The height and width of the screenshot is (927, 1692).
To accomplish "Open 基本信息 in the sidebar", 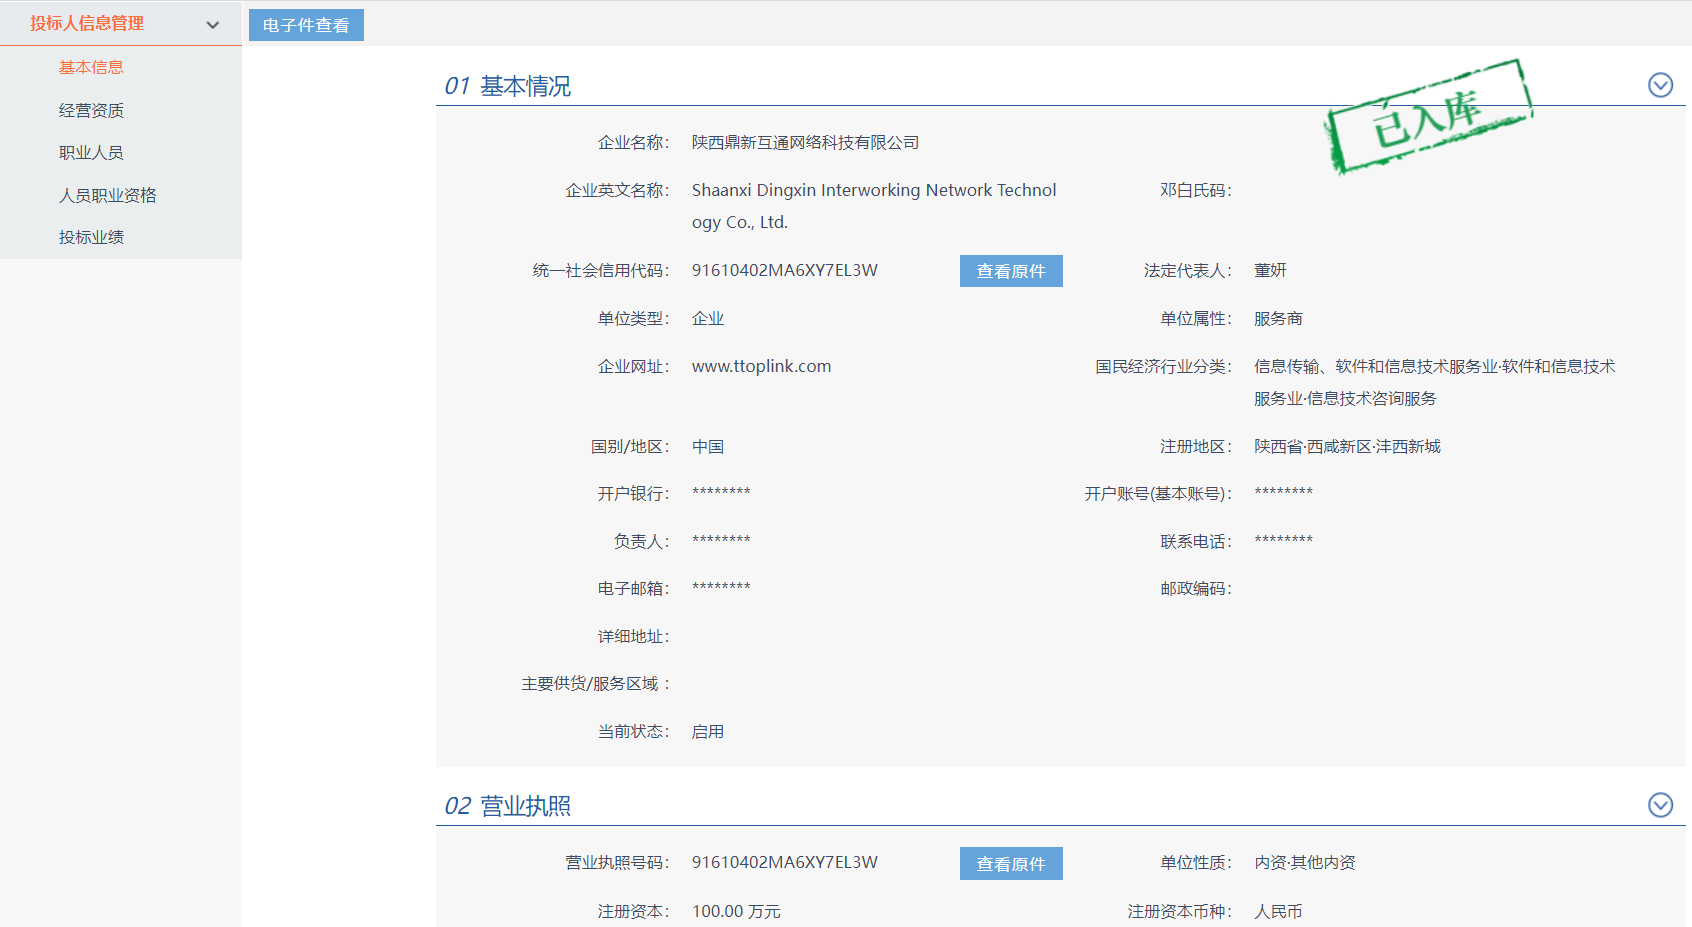I will 91,67.
